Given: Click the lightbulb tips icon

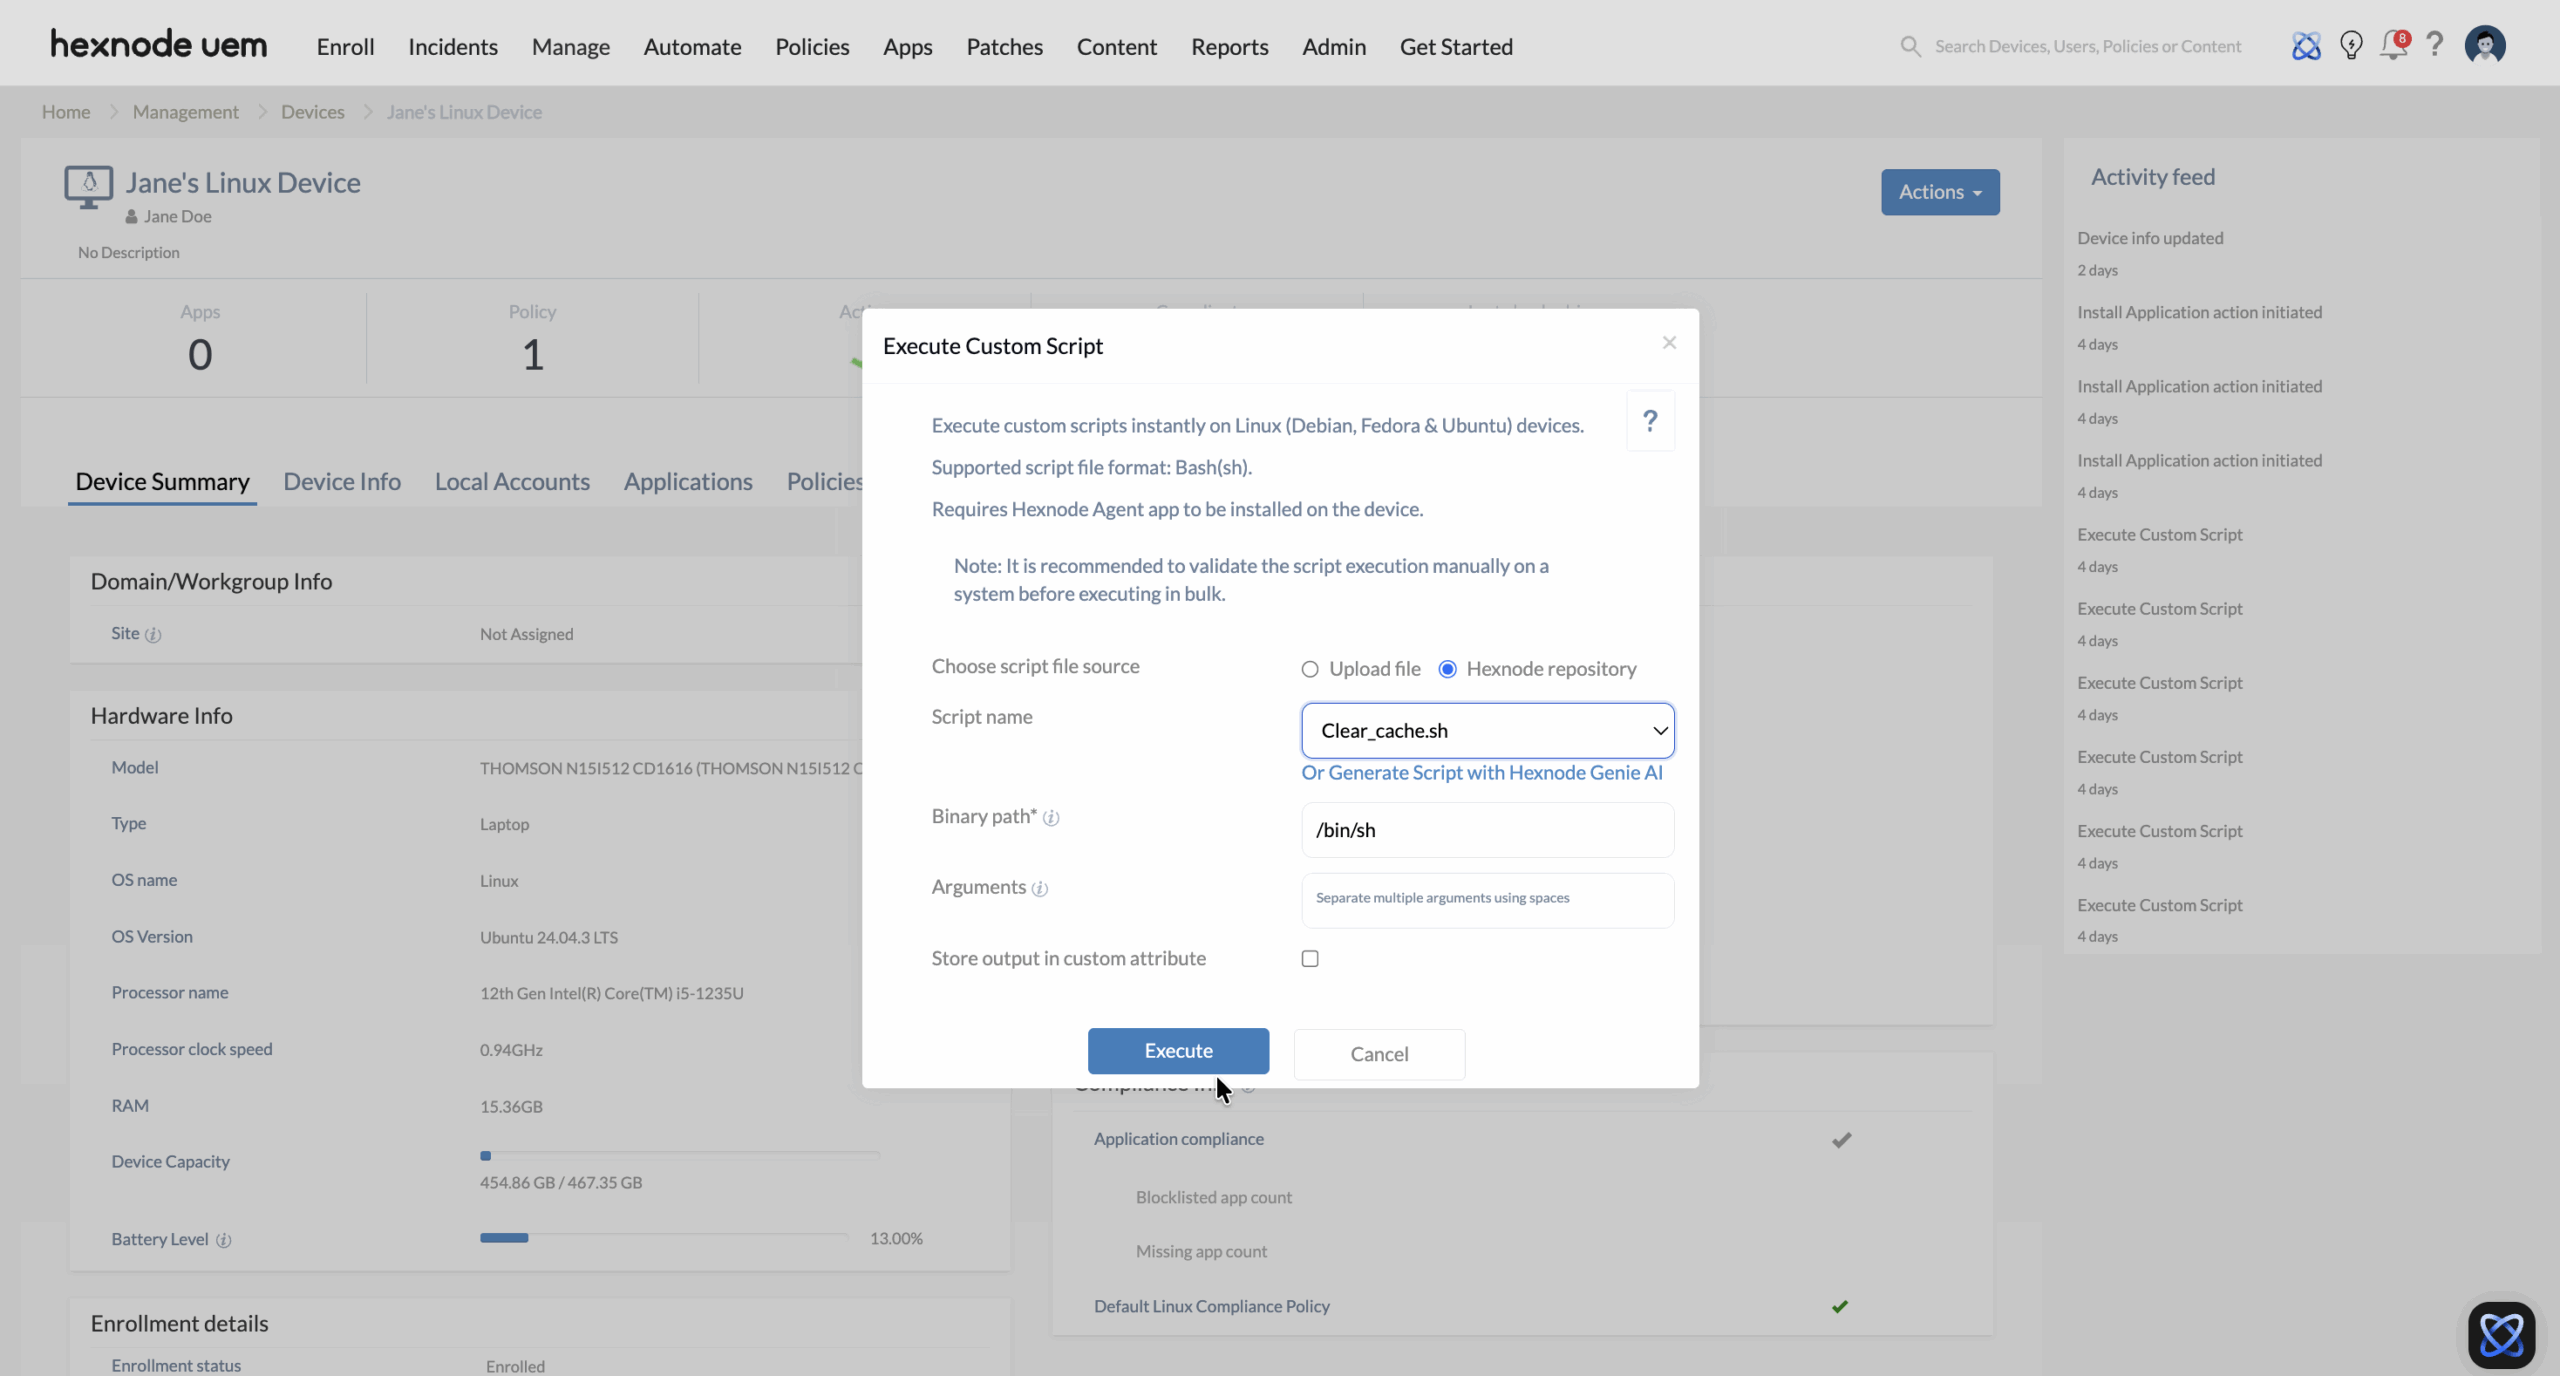Looking at the screenshot, I should [x=2351, y=46].
